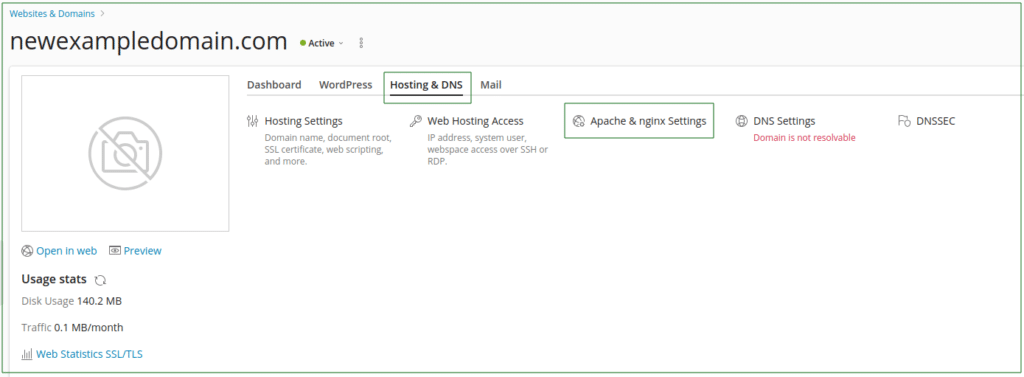The width and height of the screenshot is (1024, 377).
Task: Open DNS Settings
Action: pos(784,121)
